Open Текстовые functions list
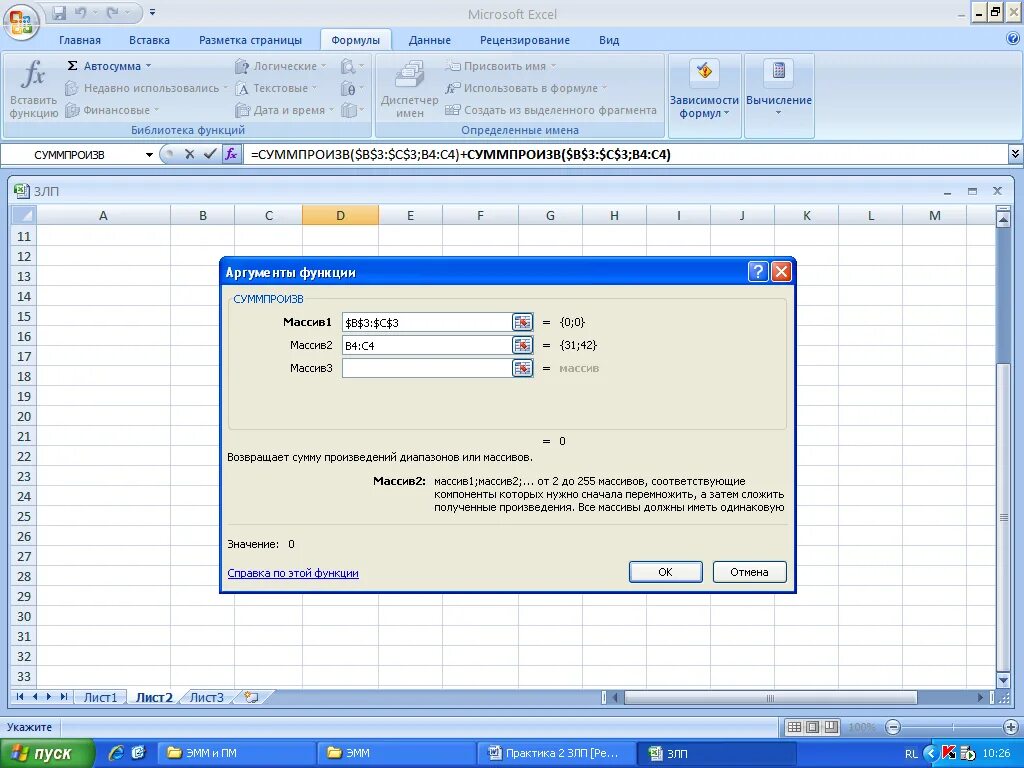This screenshot has height=768, width=1024. click(276, 88)
